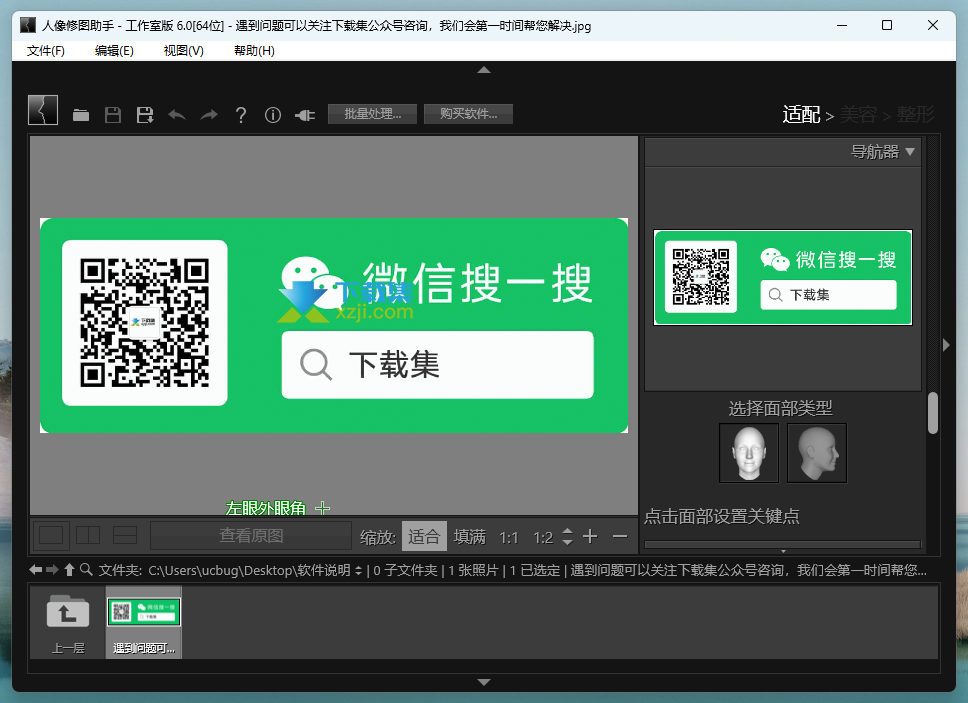
Task: Go forward in the folder browser
Action: 52,570
